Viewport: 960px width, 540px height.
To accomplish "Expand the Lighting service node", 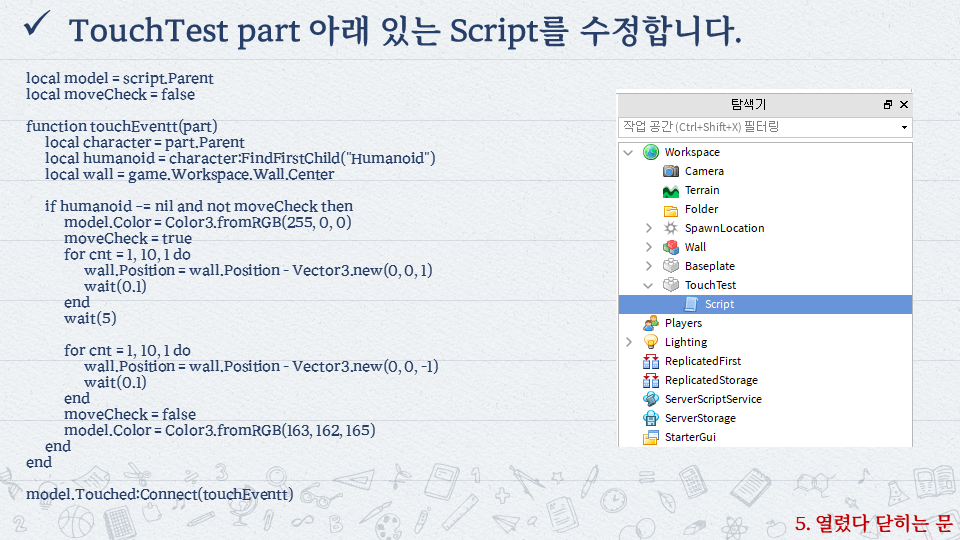I will coord(629,342).
